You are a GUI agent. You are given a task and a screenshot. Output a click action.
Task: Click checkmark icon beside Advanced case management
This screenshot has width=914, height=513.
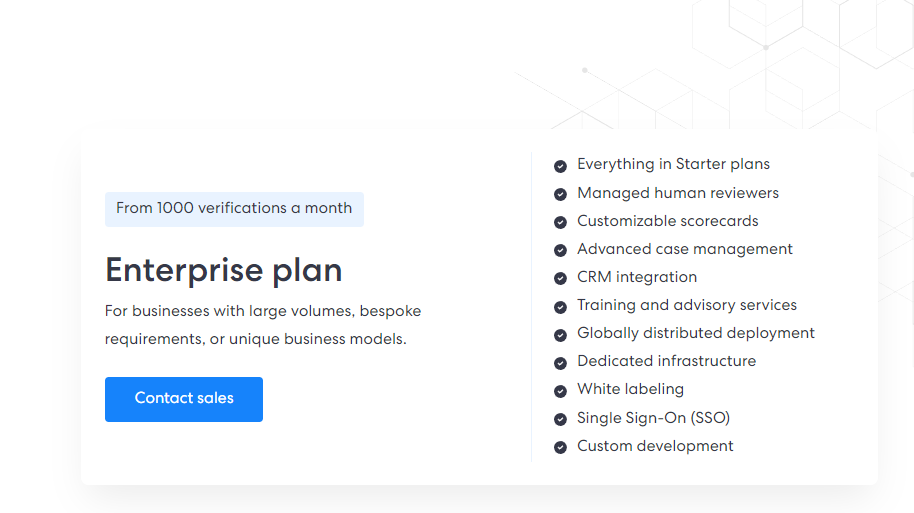(x=560, y=250)
